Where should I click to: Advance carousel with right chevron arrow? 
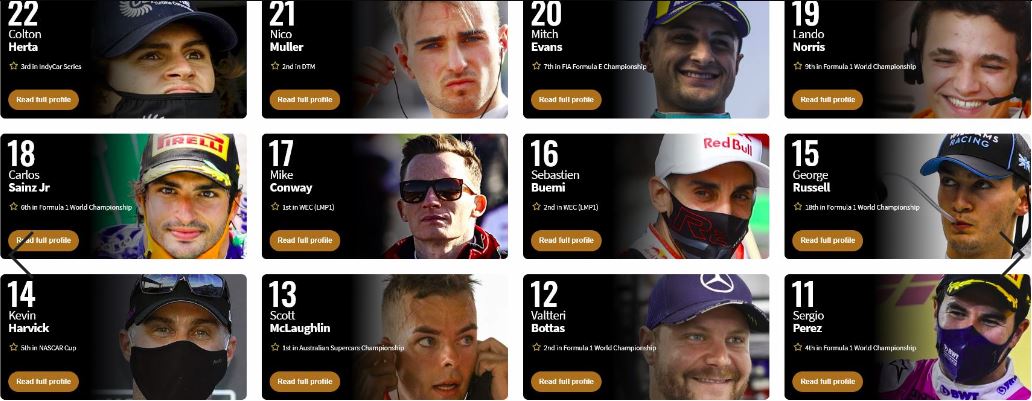(x=1012, y=253)
